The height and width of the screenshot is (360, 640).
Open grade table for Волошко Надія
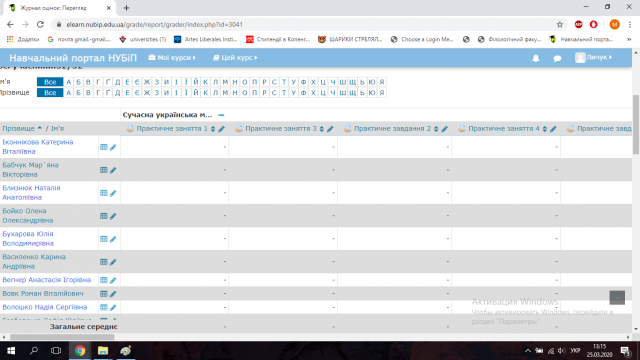click(x=104, y=307)
